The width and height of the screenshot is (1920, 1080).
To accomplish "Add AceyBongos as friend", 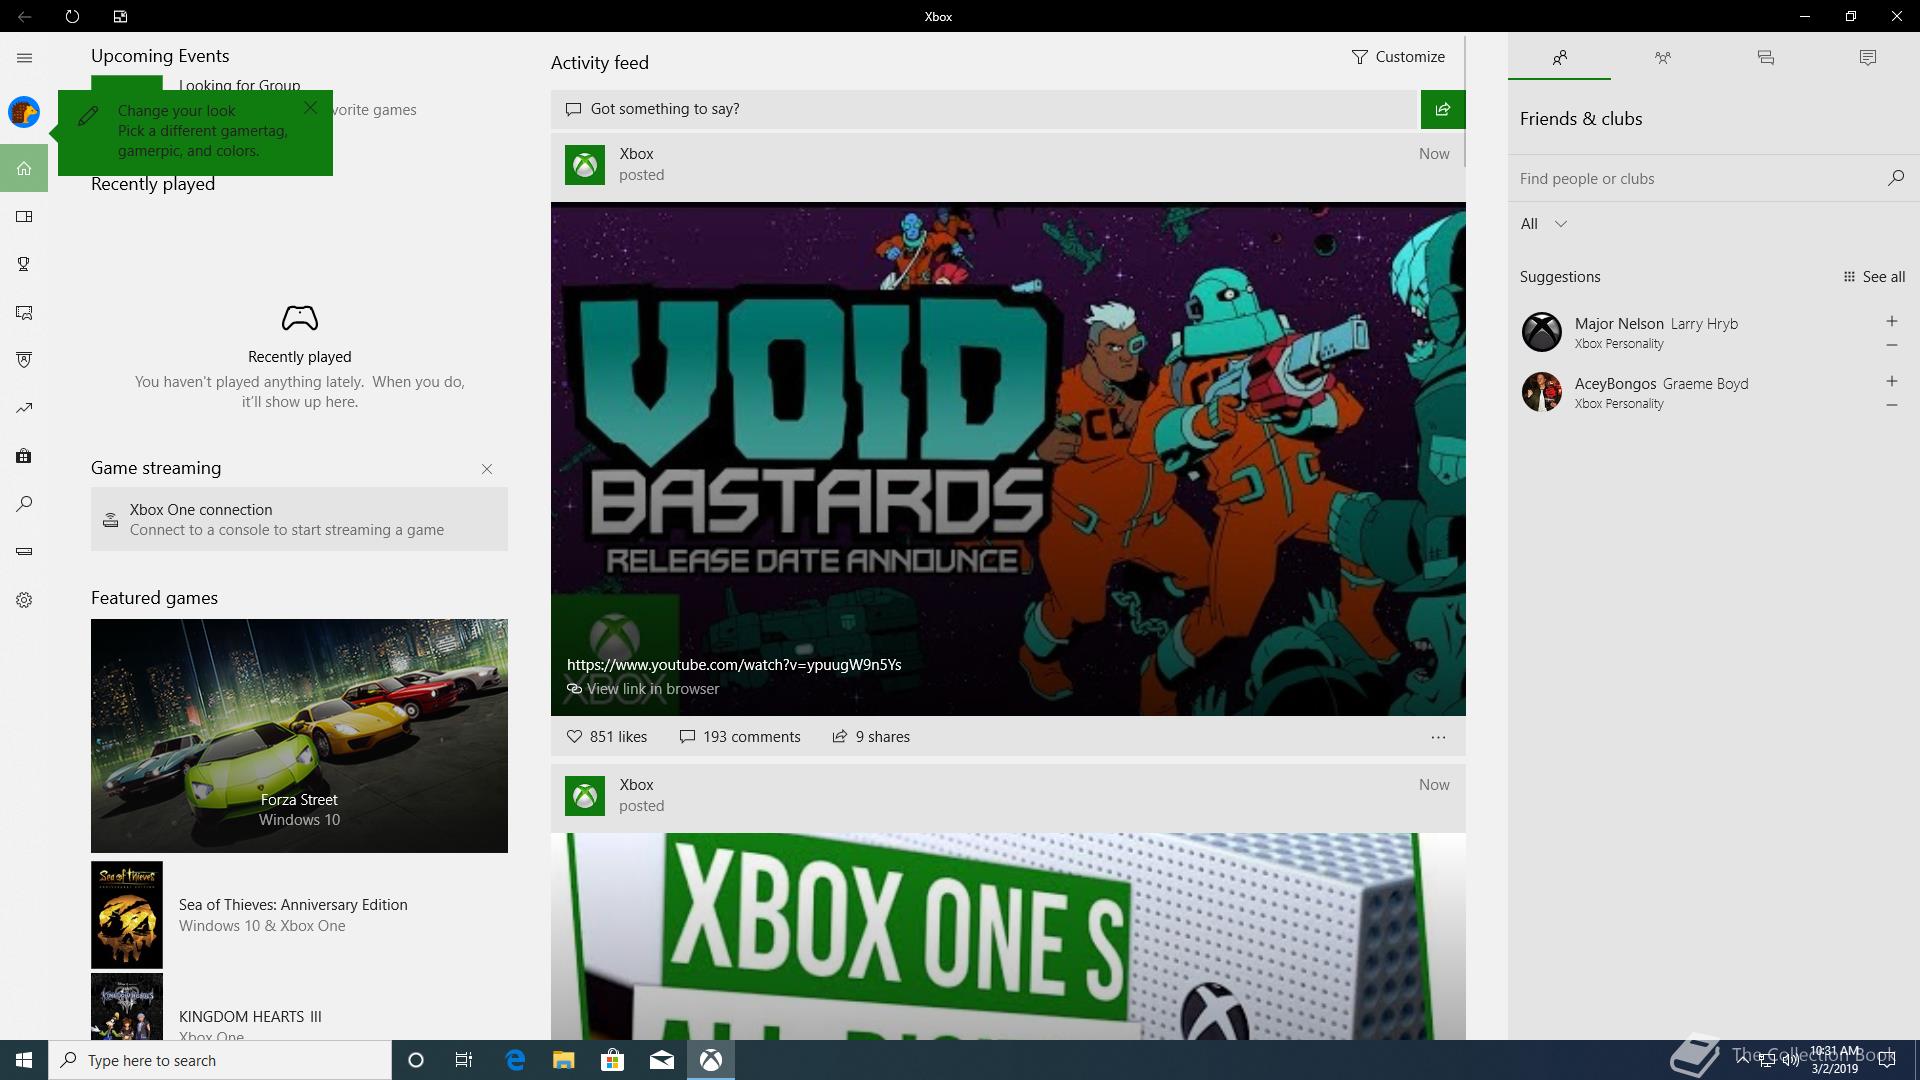I will pos(1892,381).
